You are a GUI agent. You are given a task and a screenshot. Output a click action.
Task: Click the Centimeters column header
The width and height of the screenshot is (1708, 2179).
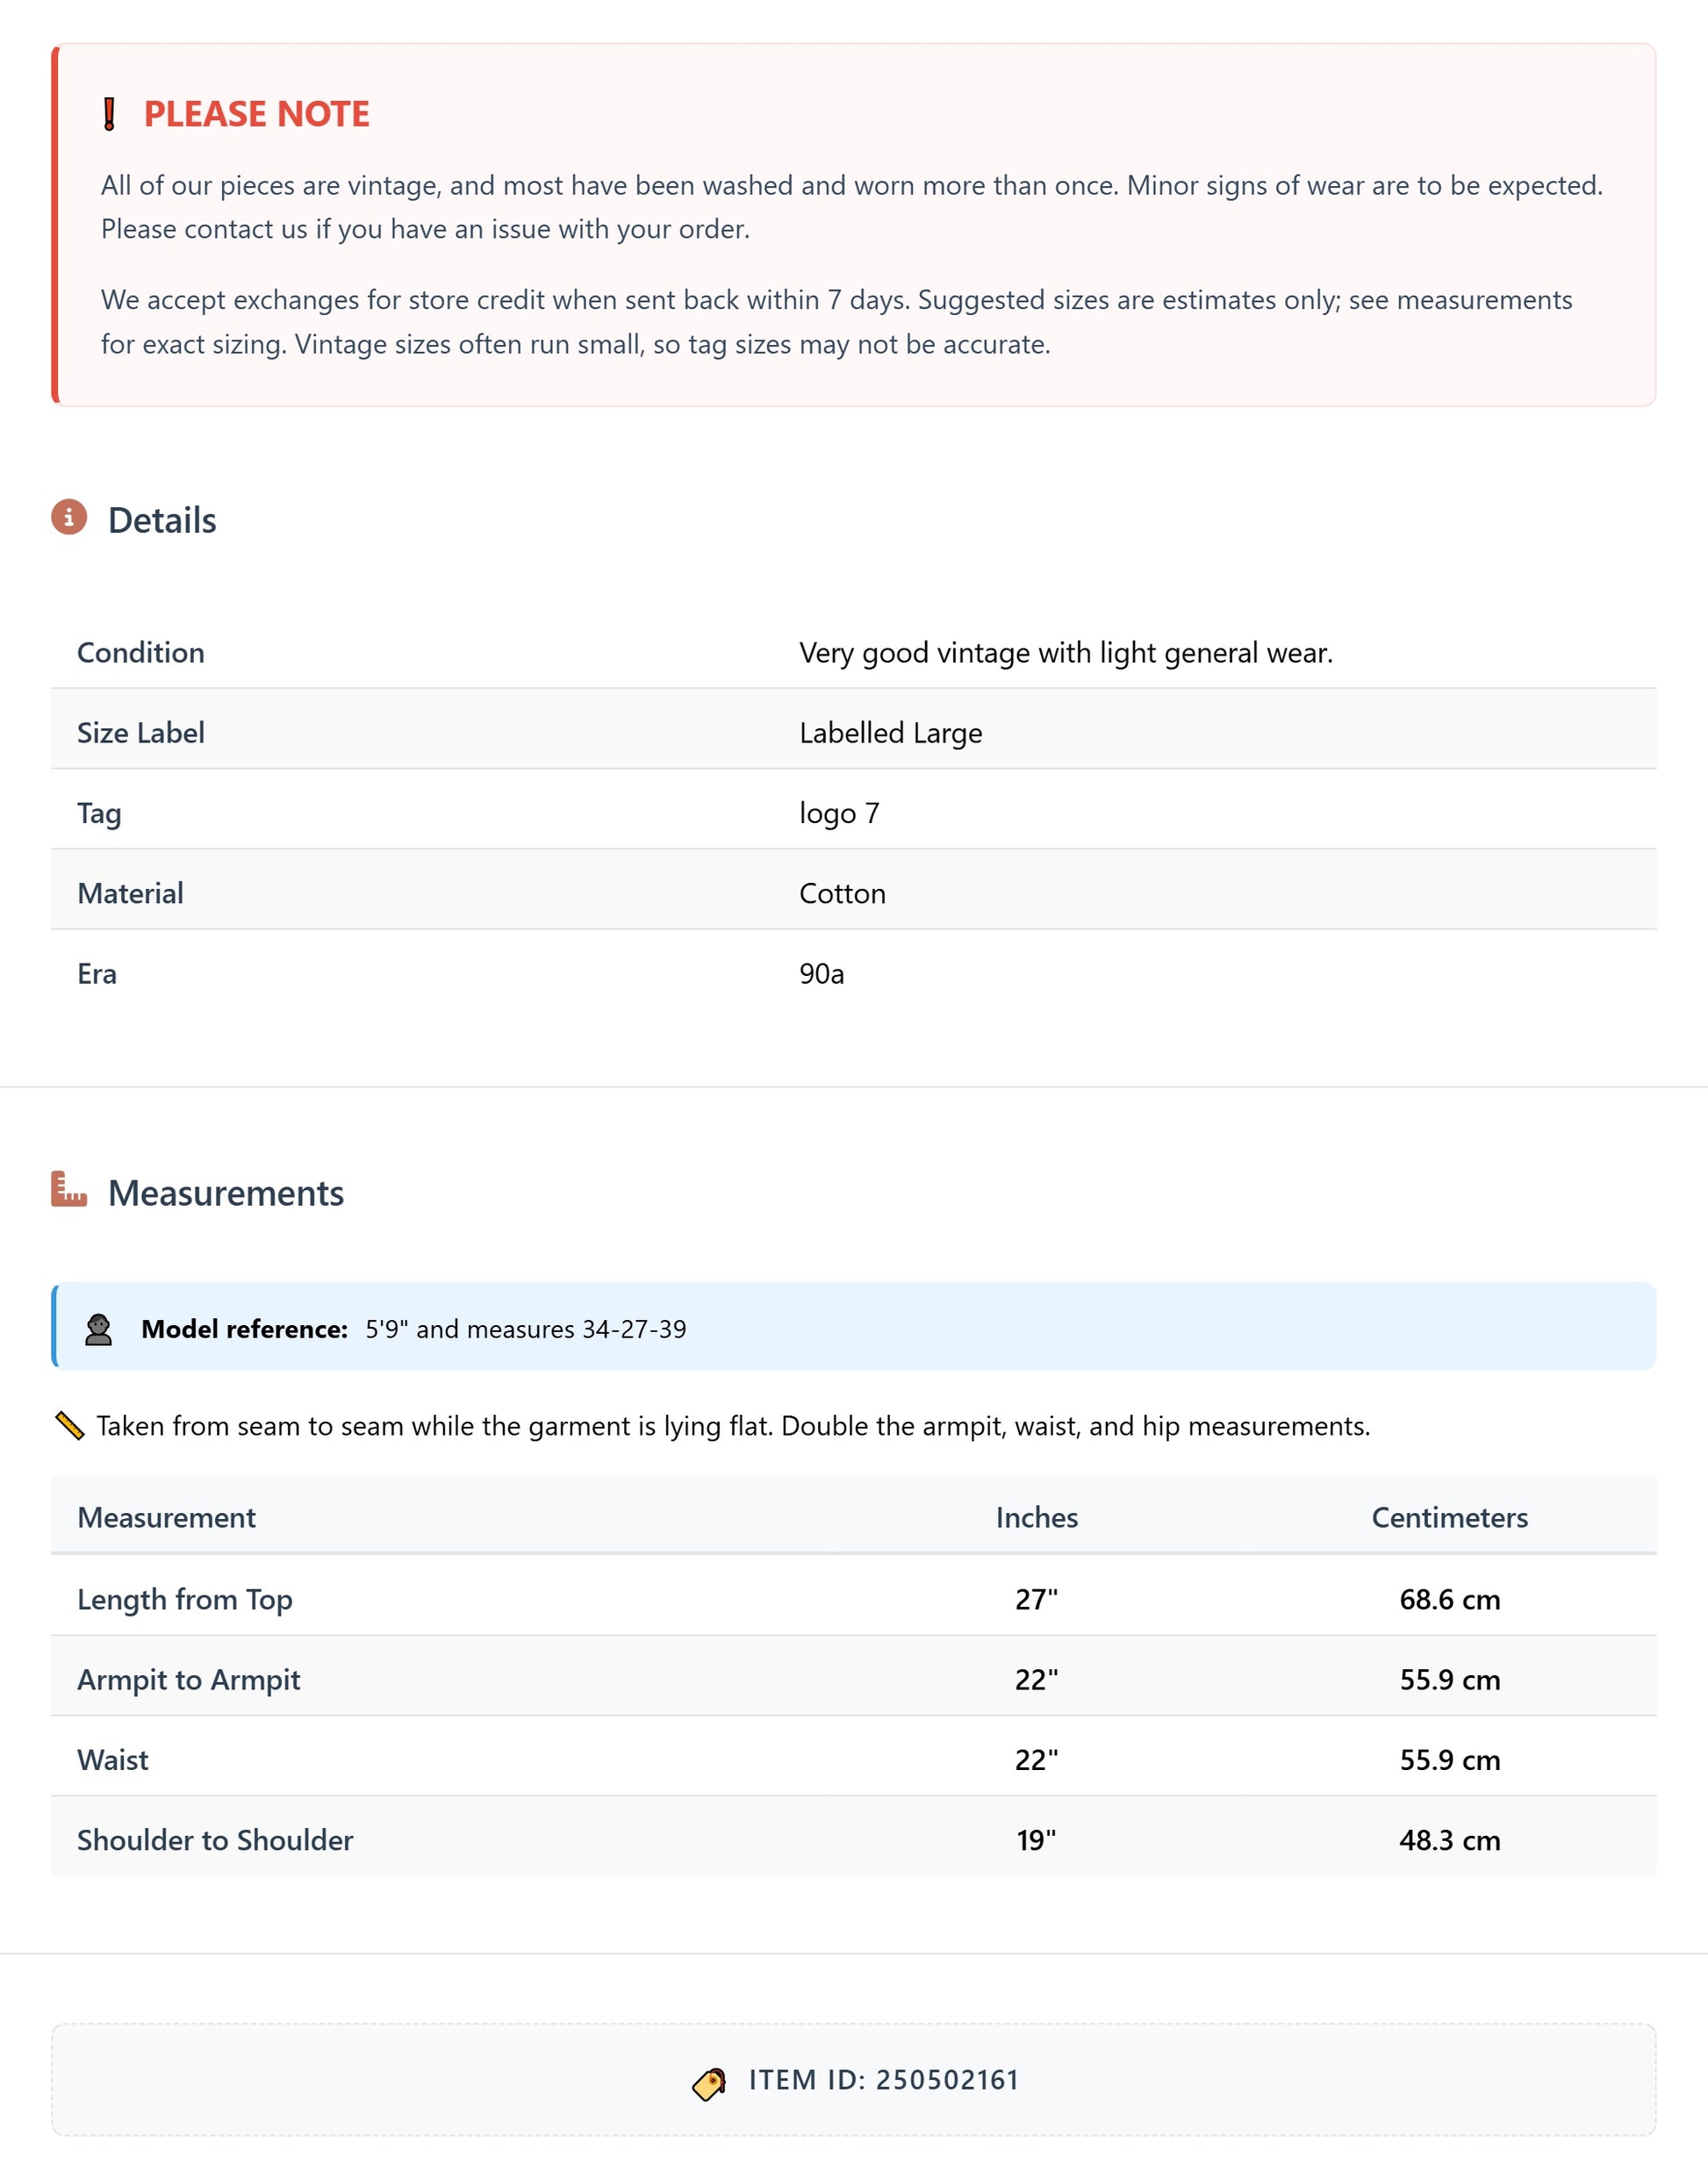[x=1449, y=1517]
